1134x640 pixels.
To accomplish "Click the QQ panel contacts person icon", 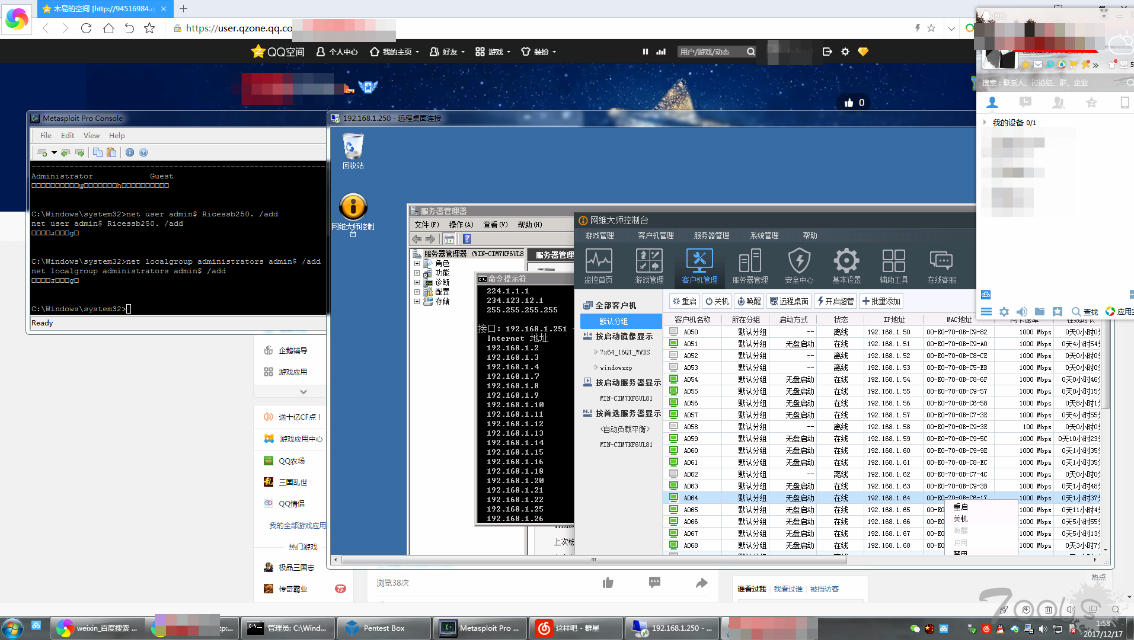I will (992, 103).
